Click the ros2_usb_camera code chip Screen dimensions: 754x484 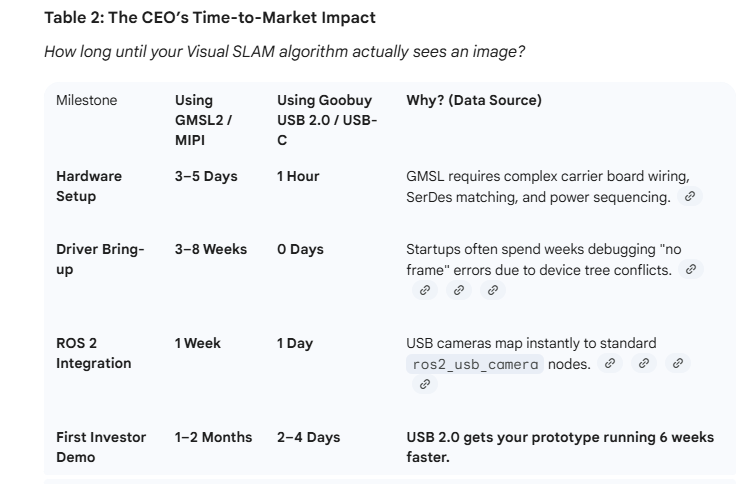(x=473, y=364)
